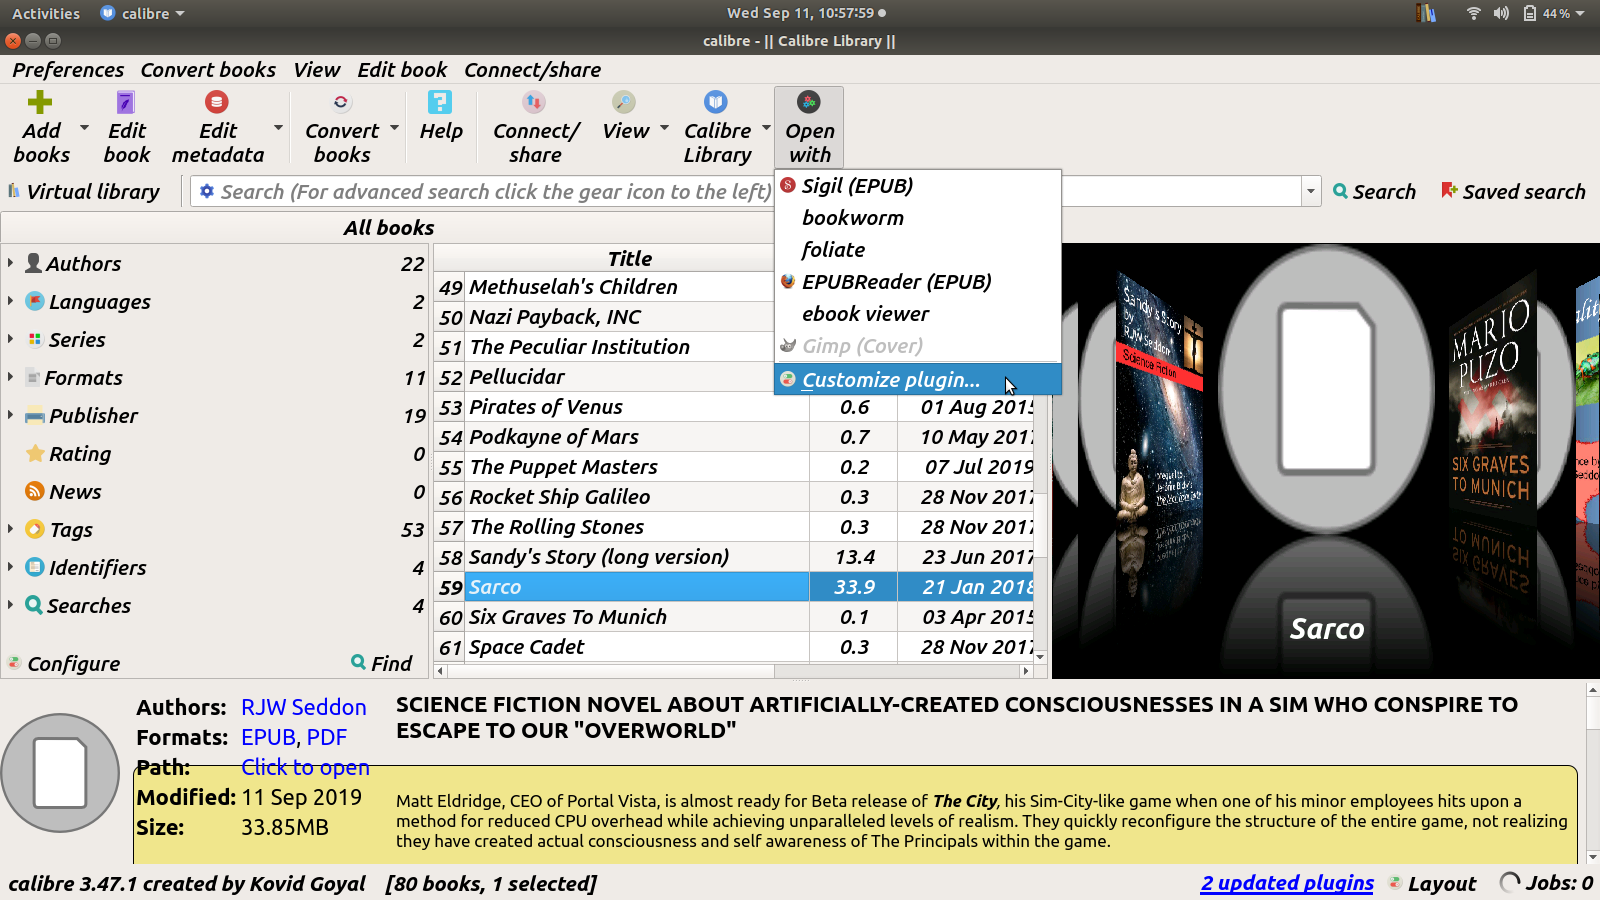Click the book list scroll down arrow
The image size is (1600, 900).
[1041, 657]
